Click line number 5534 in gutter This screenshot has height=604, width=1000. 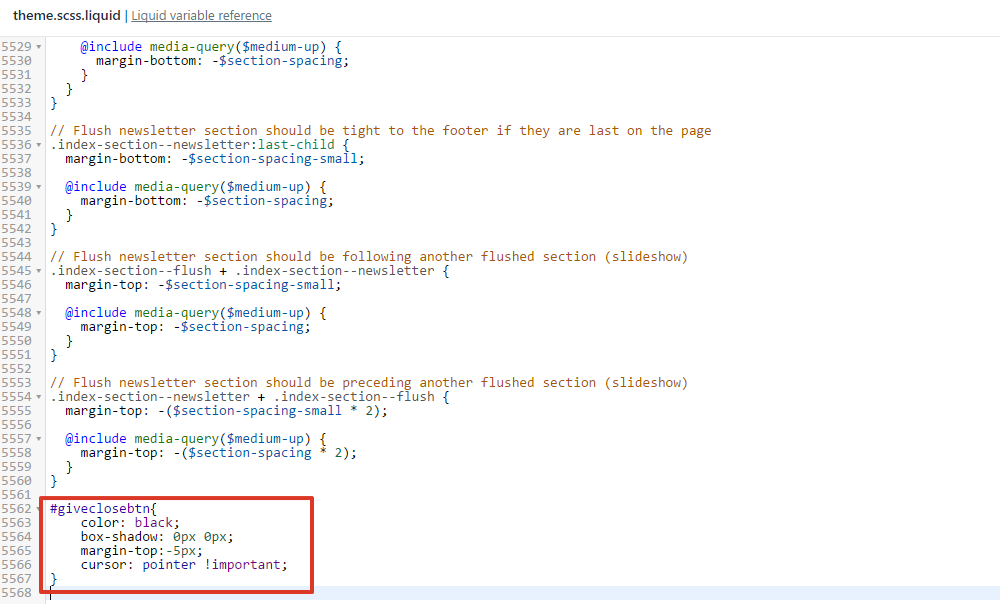click(17, 117)
